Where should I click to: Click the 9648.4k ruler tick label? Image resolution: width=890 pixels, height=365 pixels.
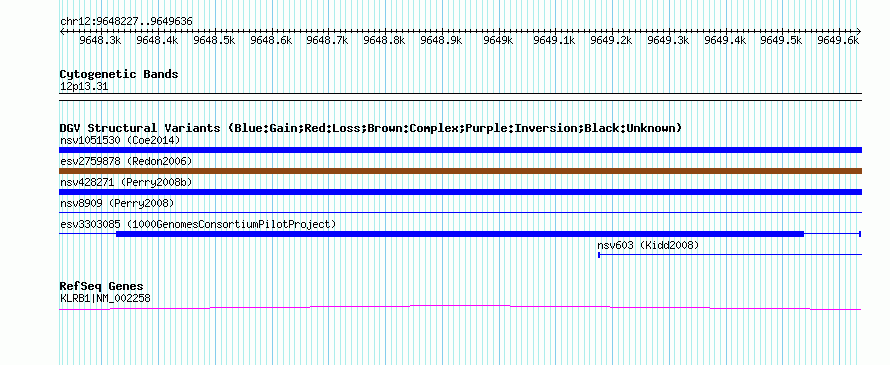(157, 41)
